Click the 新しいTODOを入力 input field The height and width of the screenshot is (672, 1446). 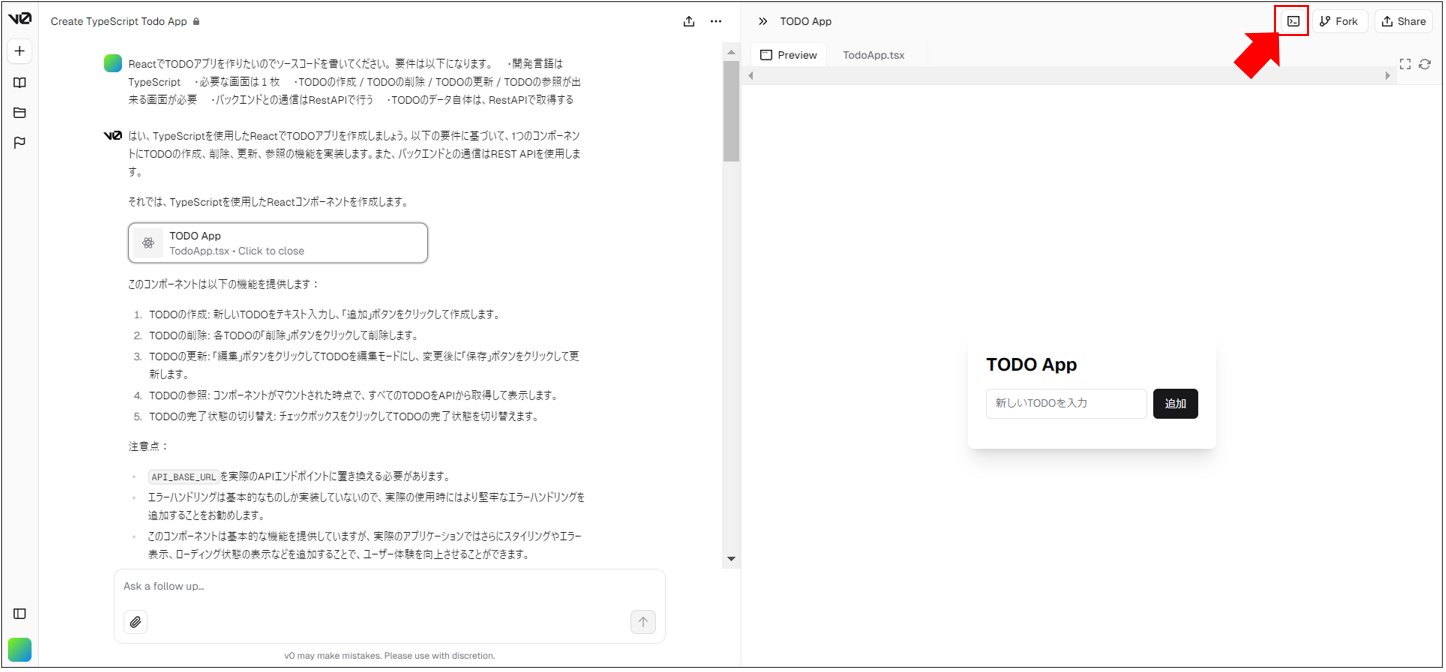click(1066, 404)
